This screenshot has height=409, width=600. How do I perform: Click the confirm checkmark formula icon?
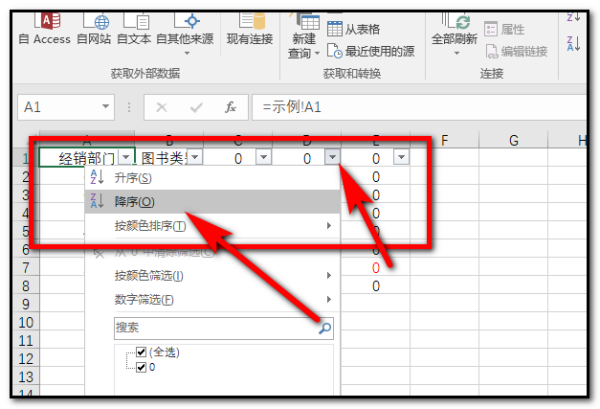[x=196, y=108]
